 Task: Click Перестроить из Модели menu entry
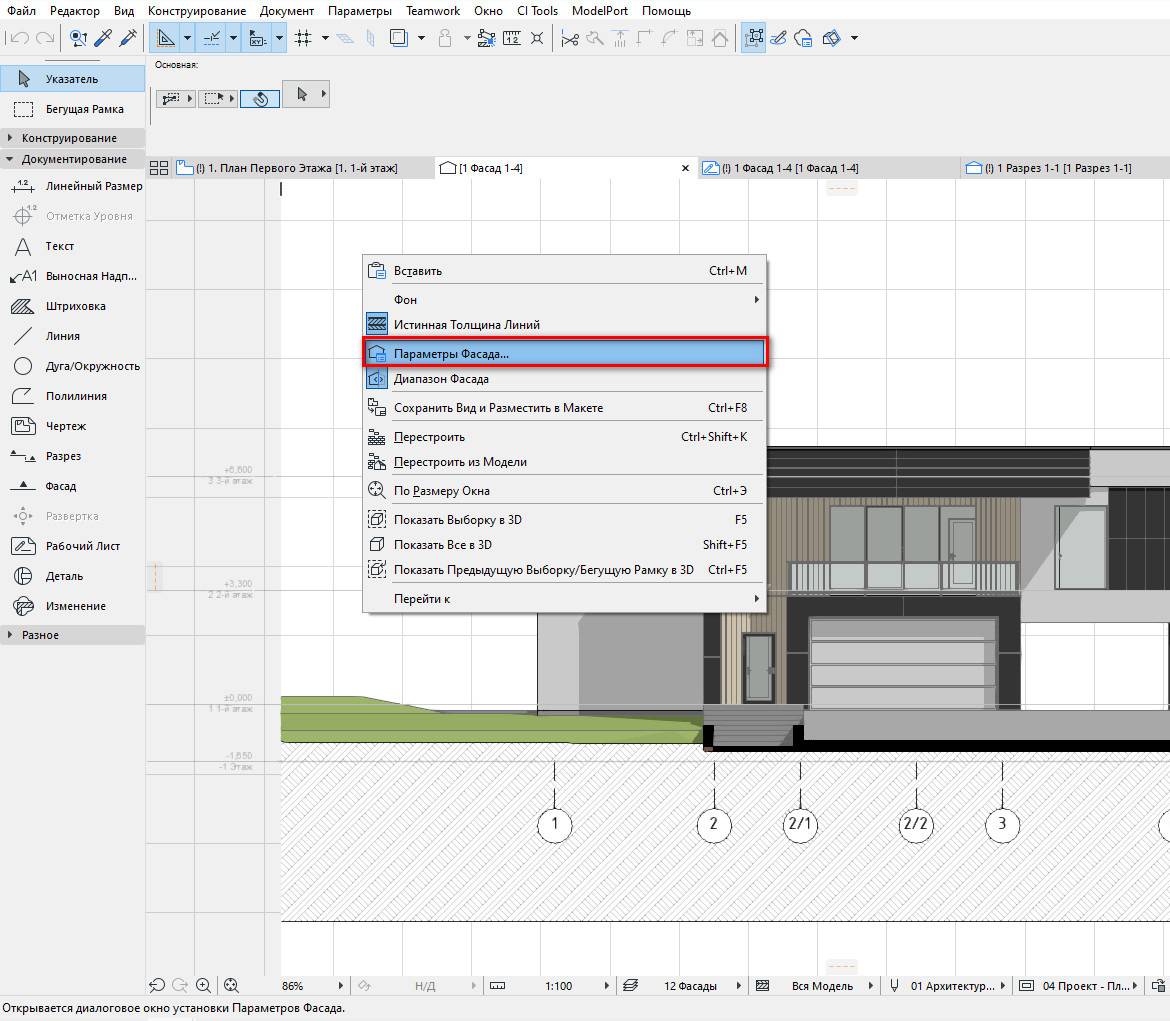point(460,462)
